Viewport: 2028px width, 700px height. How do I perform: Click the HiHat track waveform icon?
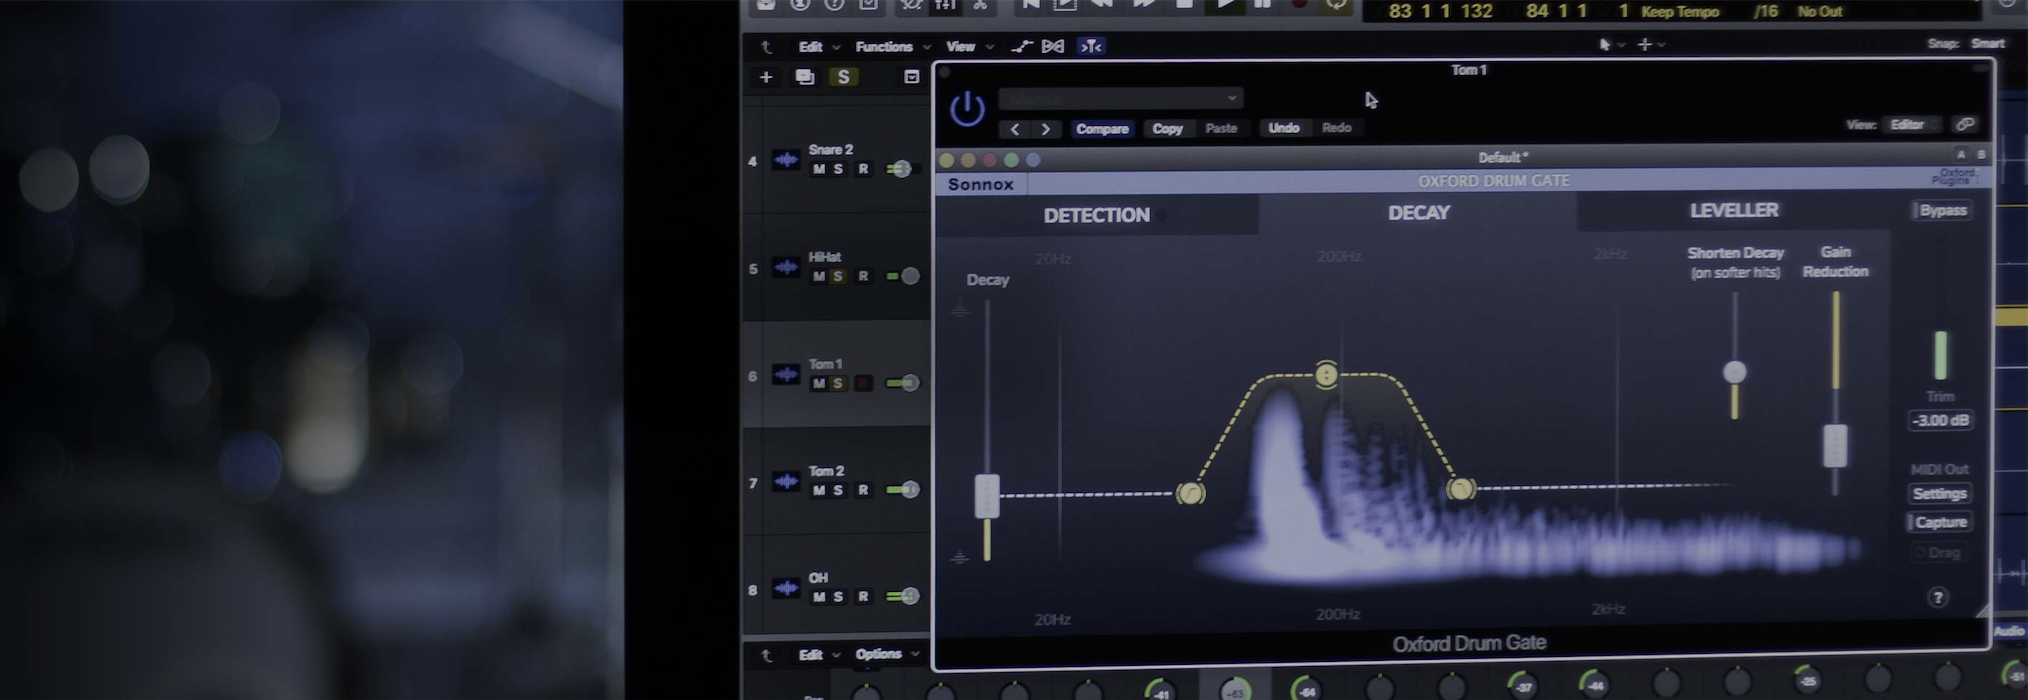click(786, 267)
